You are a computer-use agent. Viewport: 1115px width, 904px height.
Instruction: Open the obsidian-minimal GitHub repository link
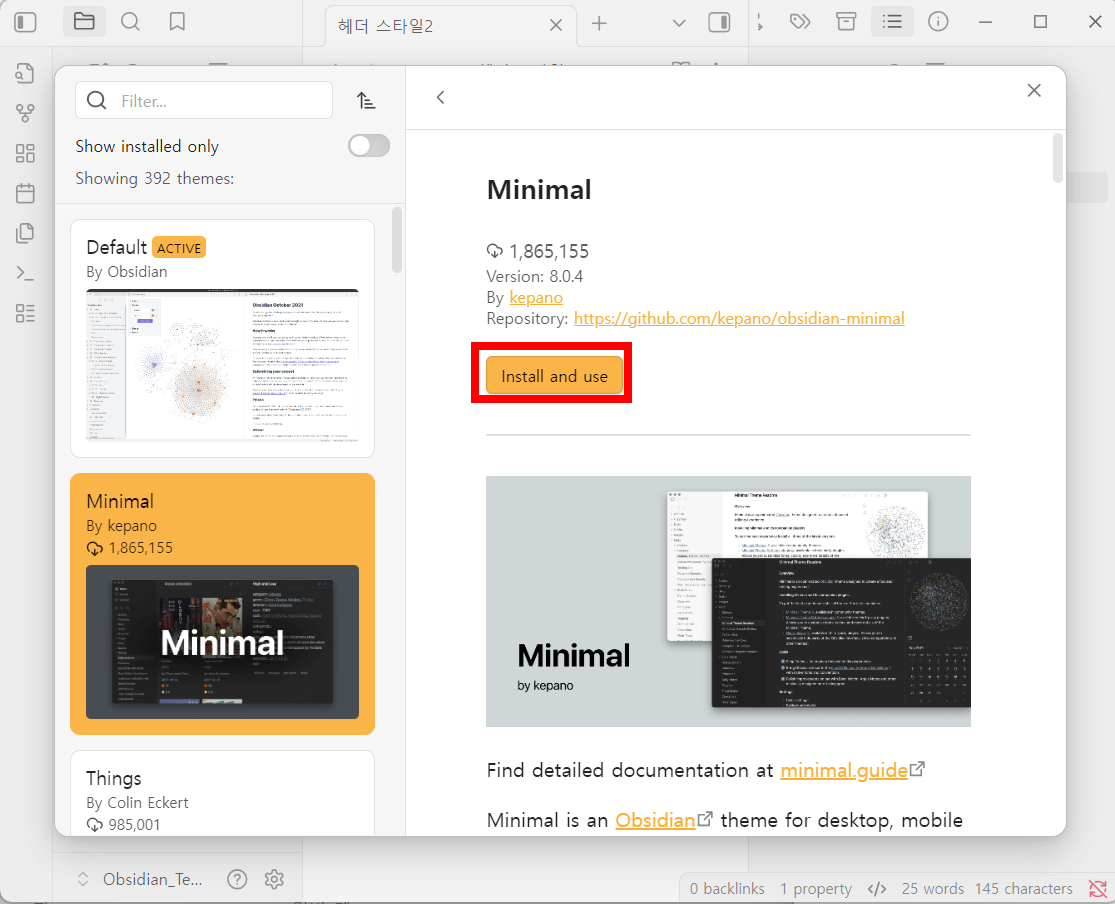739,318
